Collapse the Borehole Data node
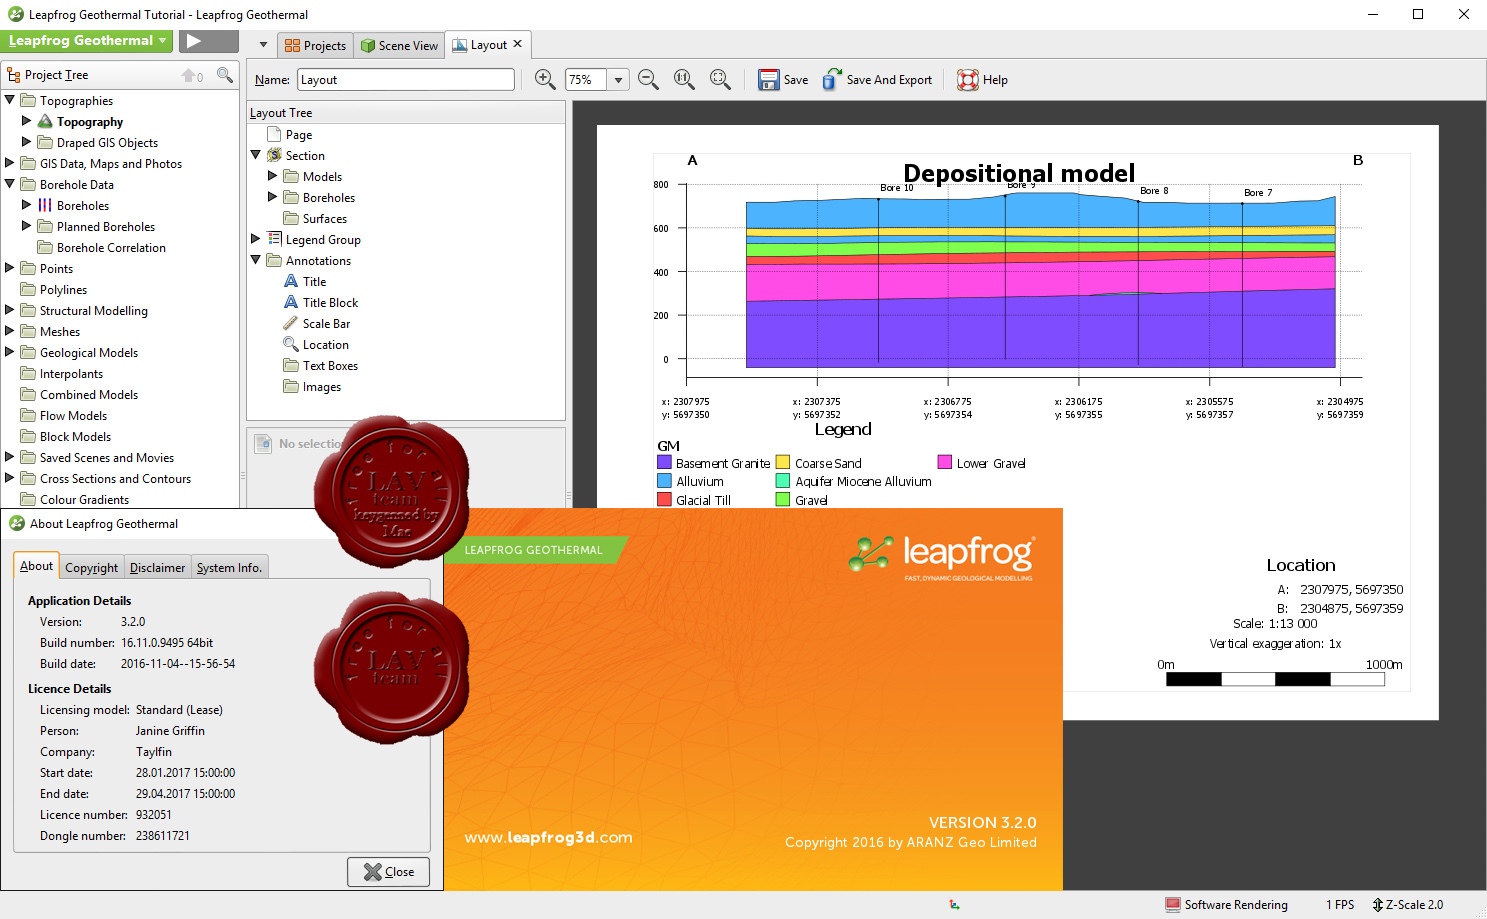This screenshot has width=1487, height=919. [10, 184]
